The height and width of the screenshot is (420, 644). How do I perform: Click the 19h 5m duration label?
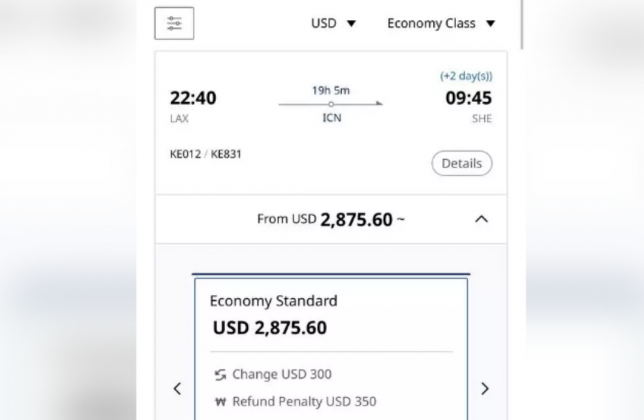tap(331, 90)
